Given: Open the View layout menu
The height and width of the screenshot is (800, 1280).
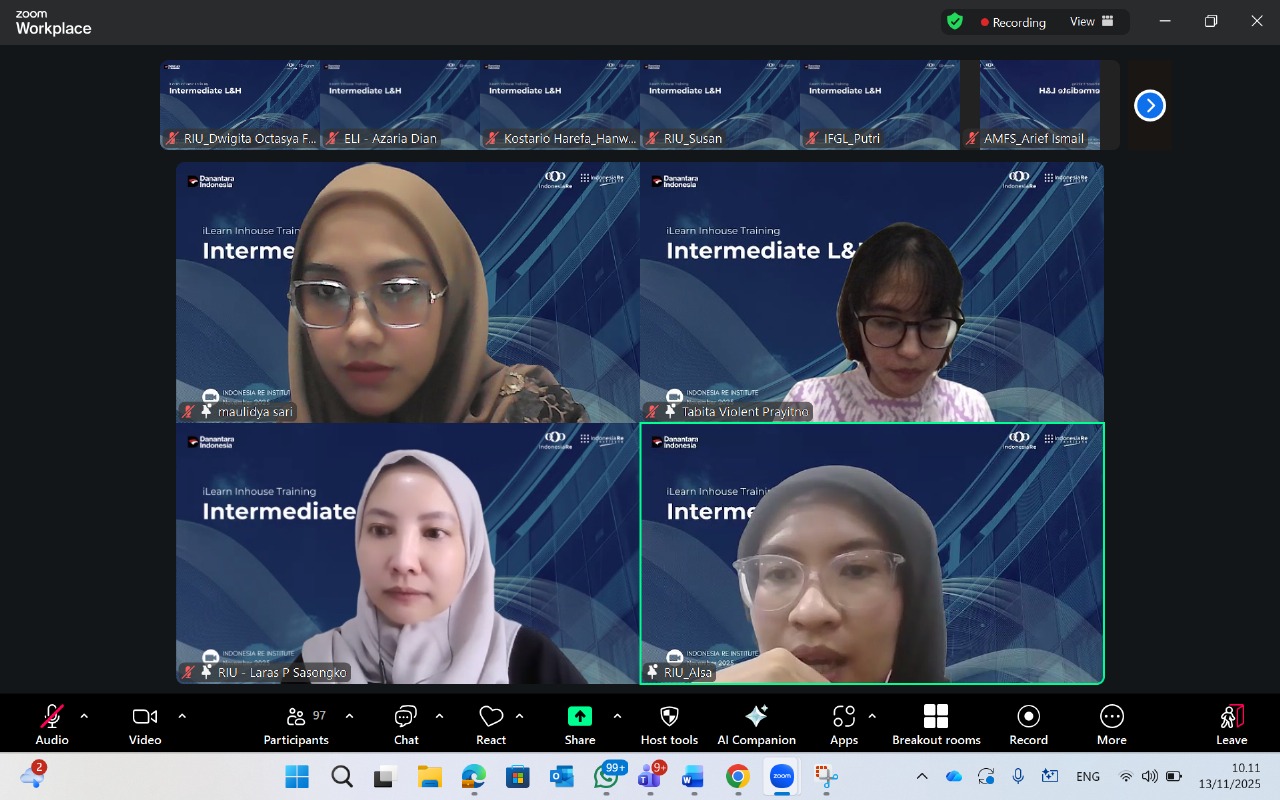Looking at the screenshot, I should [x=1091, y=22].
